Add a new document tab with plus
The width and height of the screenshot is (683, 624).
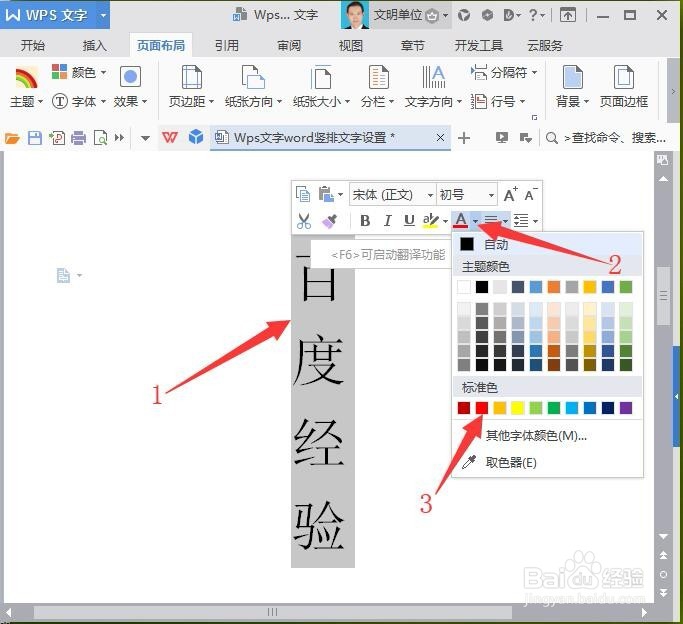[464, 138]
